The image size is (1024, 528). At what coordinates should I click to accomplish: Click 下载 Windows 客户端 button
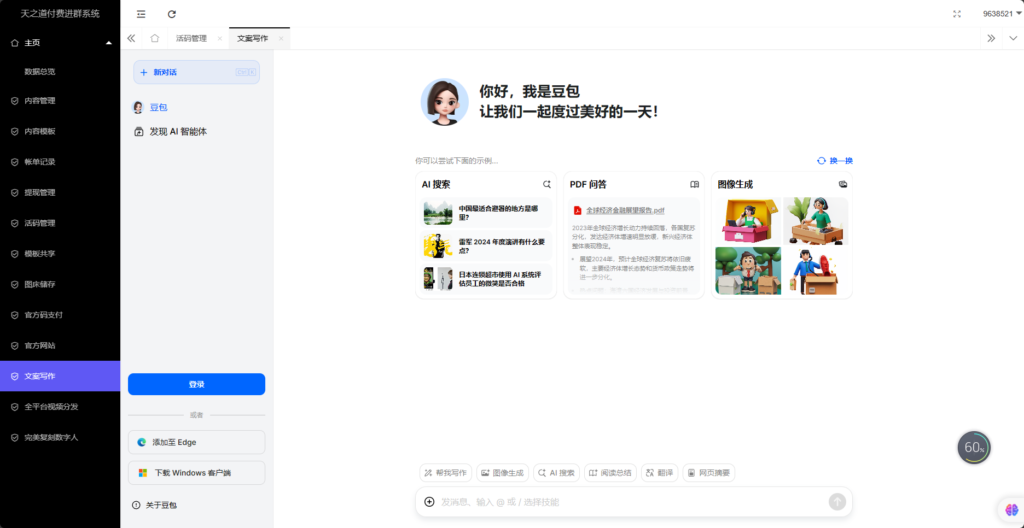click(197, 472)
